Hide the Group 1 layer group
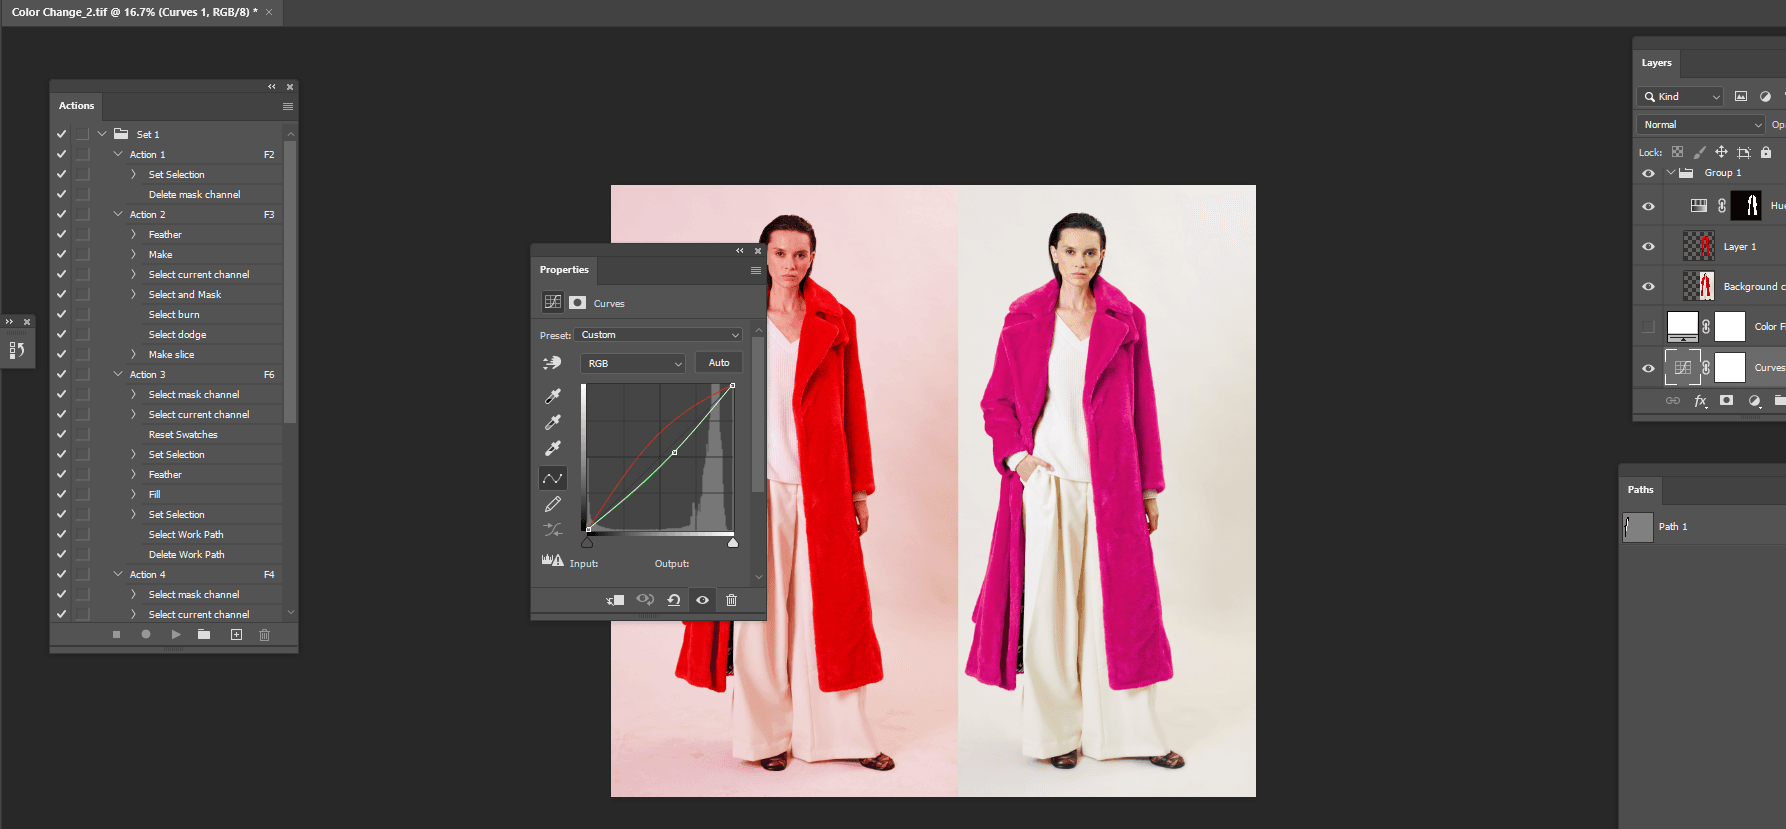The width and height of the screenshot is (1786, 829). [1648, 173]
